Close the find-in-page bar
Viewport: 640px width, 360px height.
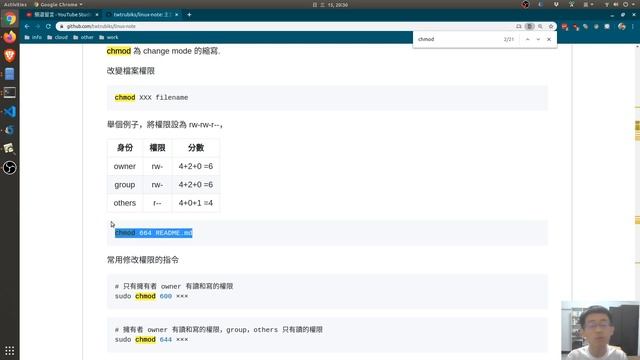[549, 39]
